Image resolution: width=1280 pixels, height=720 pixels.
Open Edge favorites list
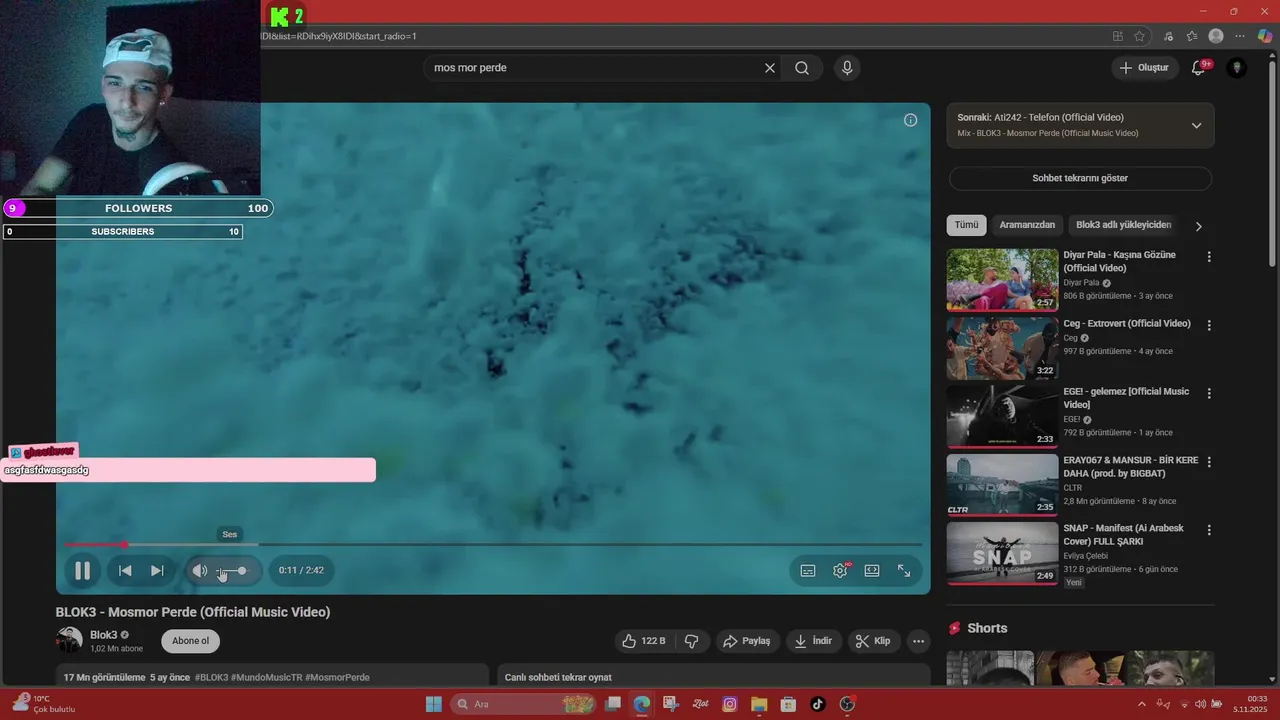click(x=1192, y=36)
